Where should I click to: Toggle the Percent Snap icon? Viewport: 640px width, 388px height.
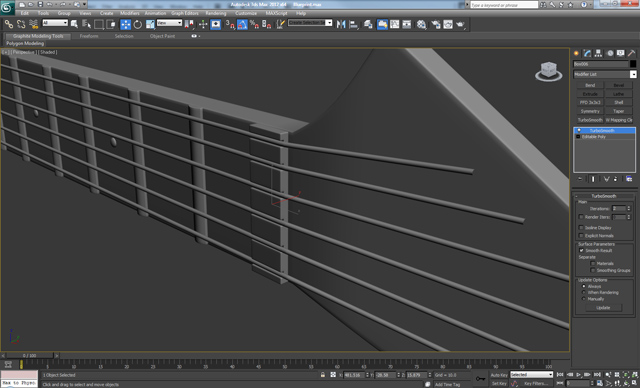pos(254,24)
